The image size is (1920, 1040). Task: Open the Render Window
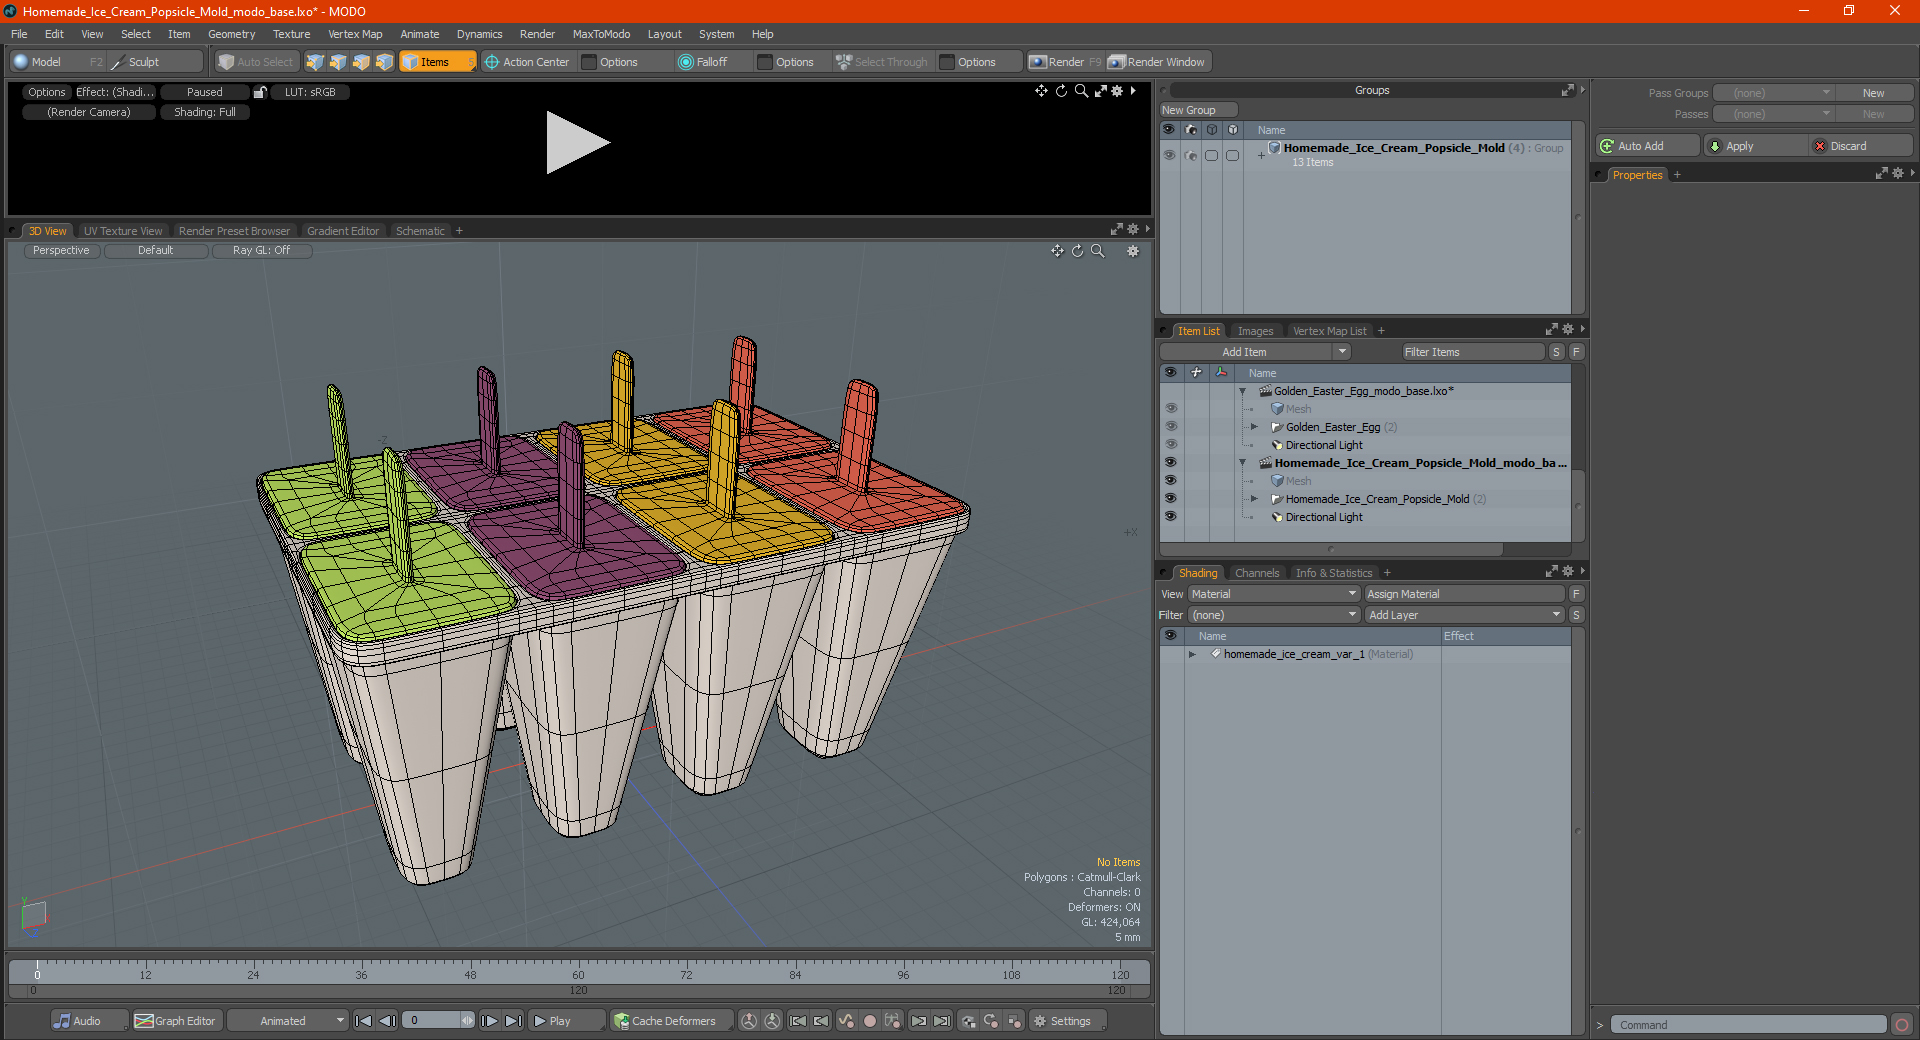click(1157, 62)
